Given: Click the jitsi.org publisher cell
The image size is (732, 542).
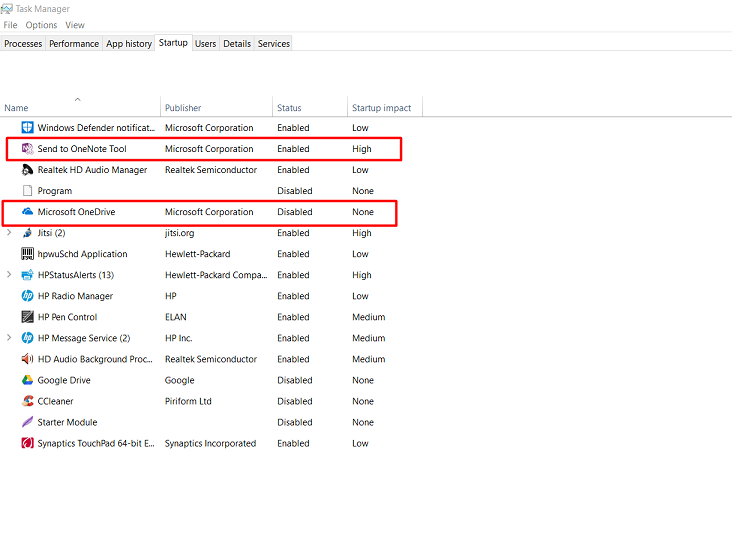Looking at the screenshot, I should click(179, 233).
